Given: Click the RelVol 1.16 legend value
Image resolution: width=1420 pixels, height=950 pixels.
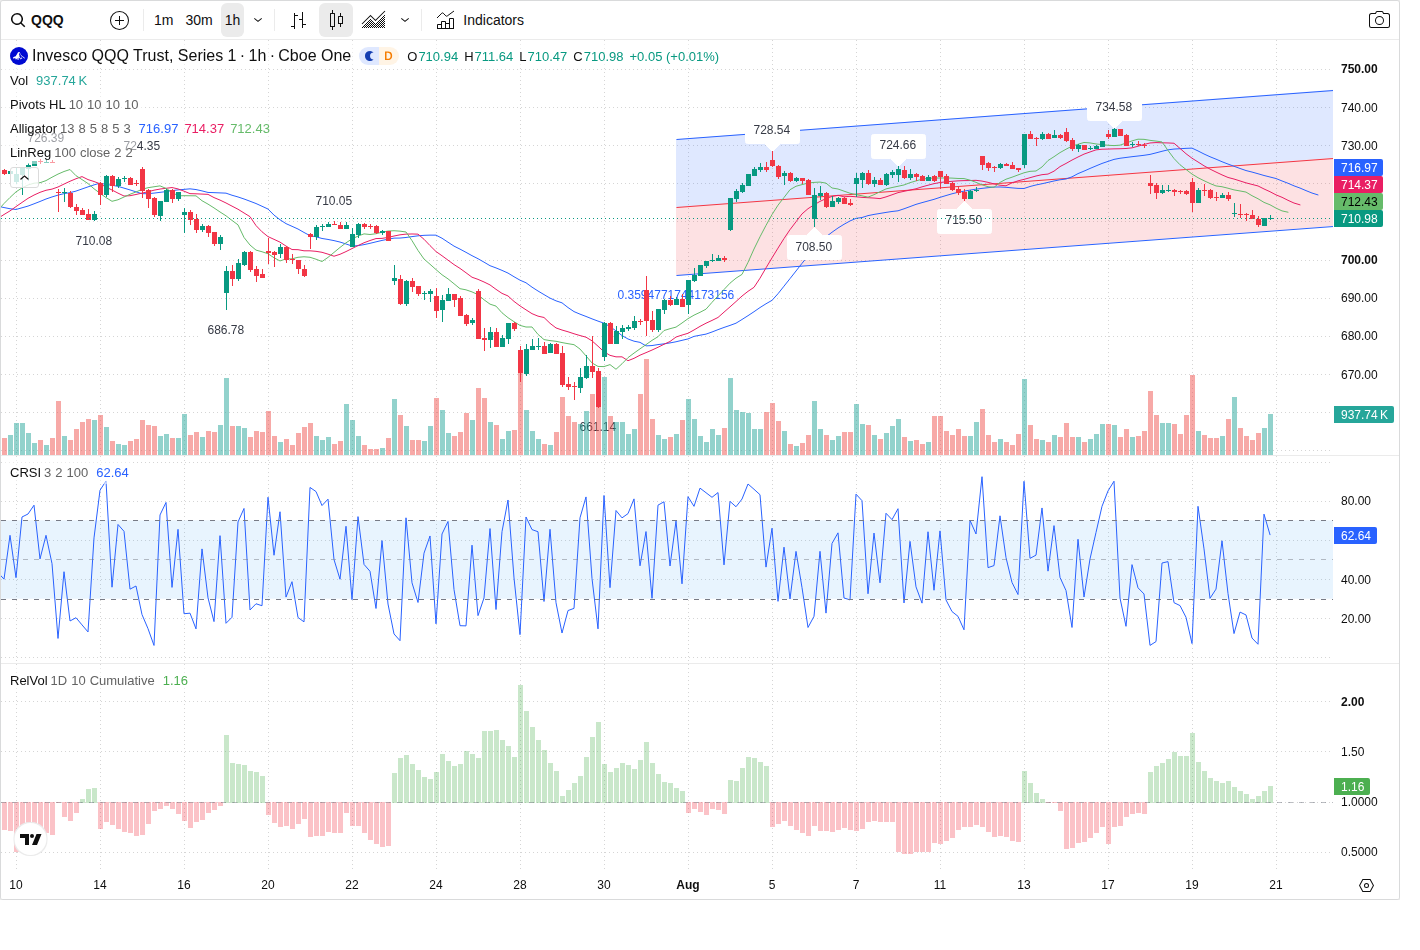Looking at the screenshot, I should 175,681.
